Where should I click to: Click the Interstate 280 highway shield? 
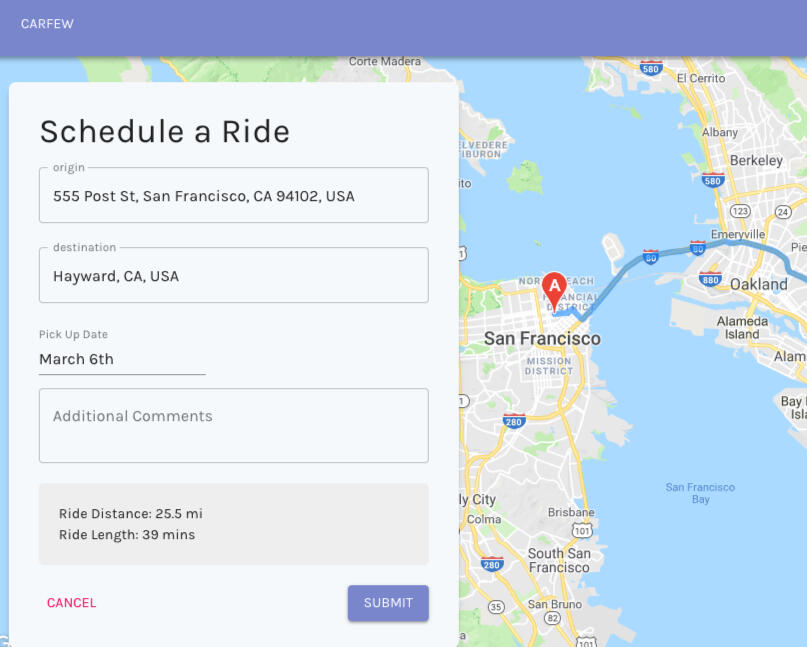click(514, 420)
